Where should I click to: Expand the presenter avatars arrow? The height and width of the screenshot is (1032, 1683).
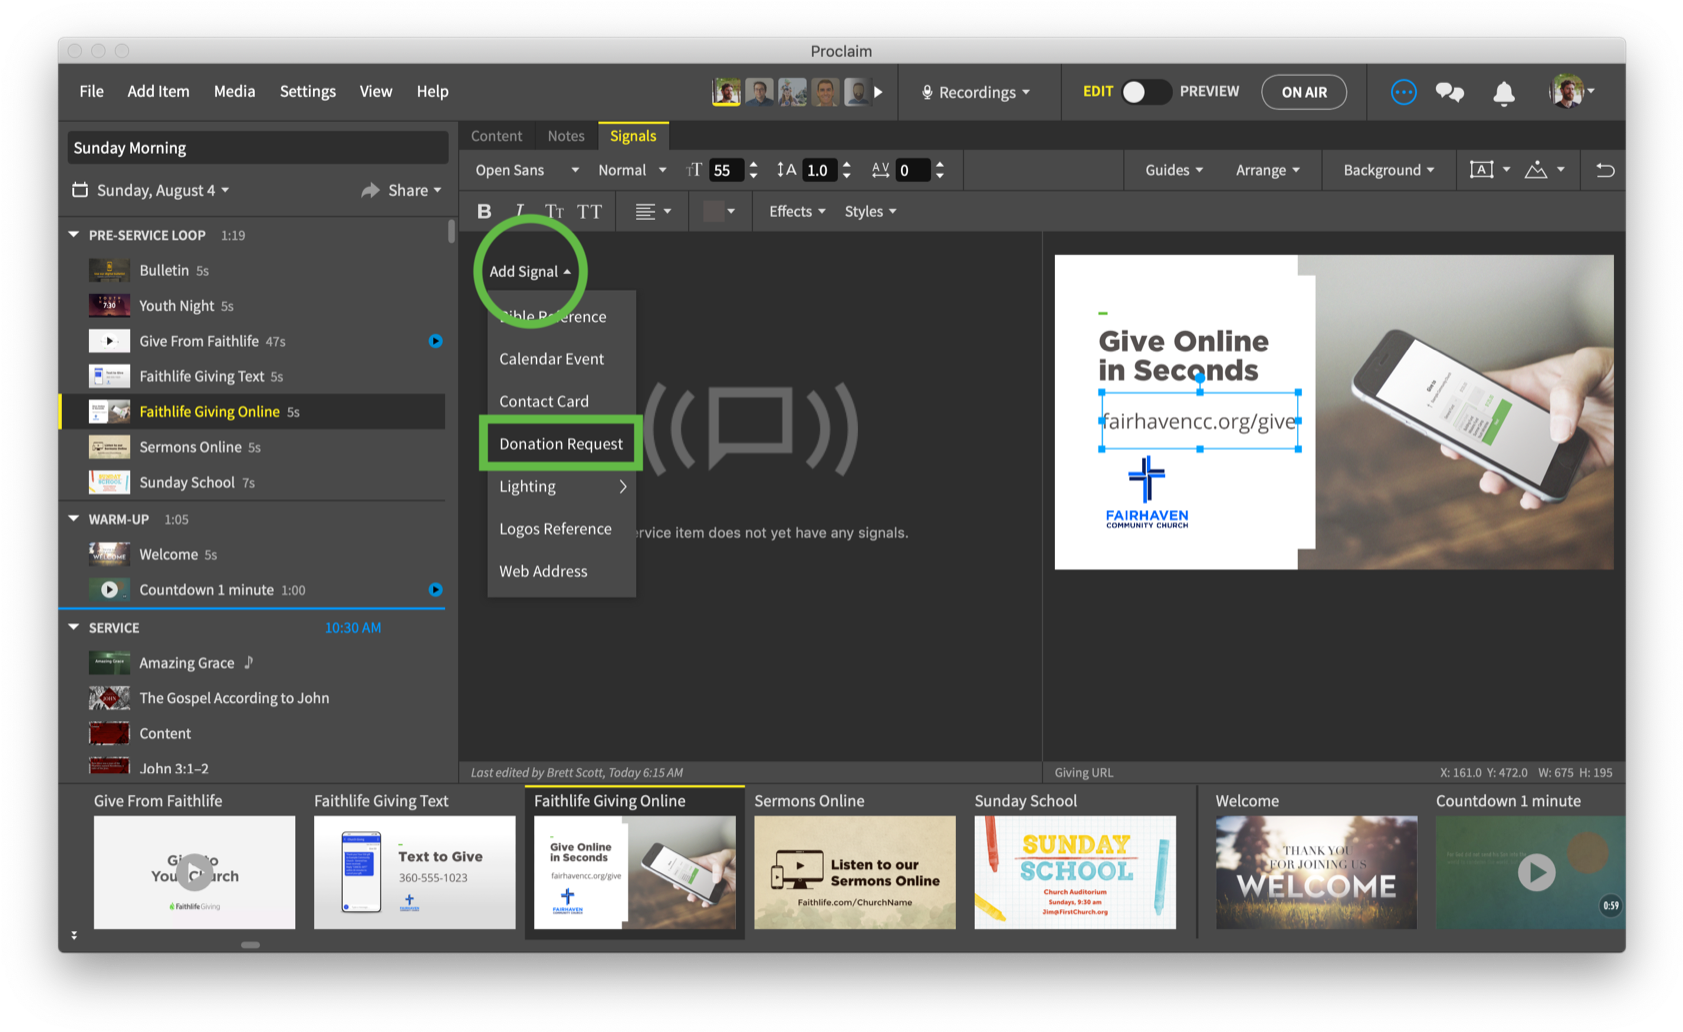(x=878, y=92)
